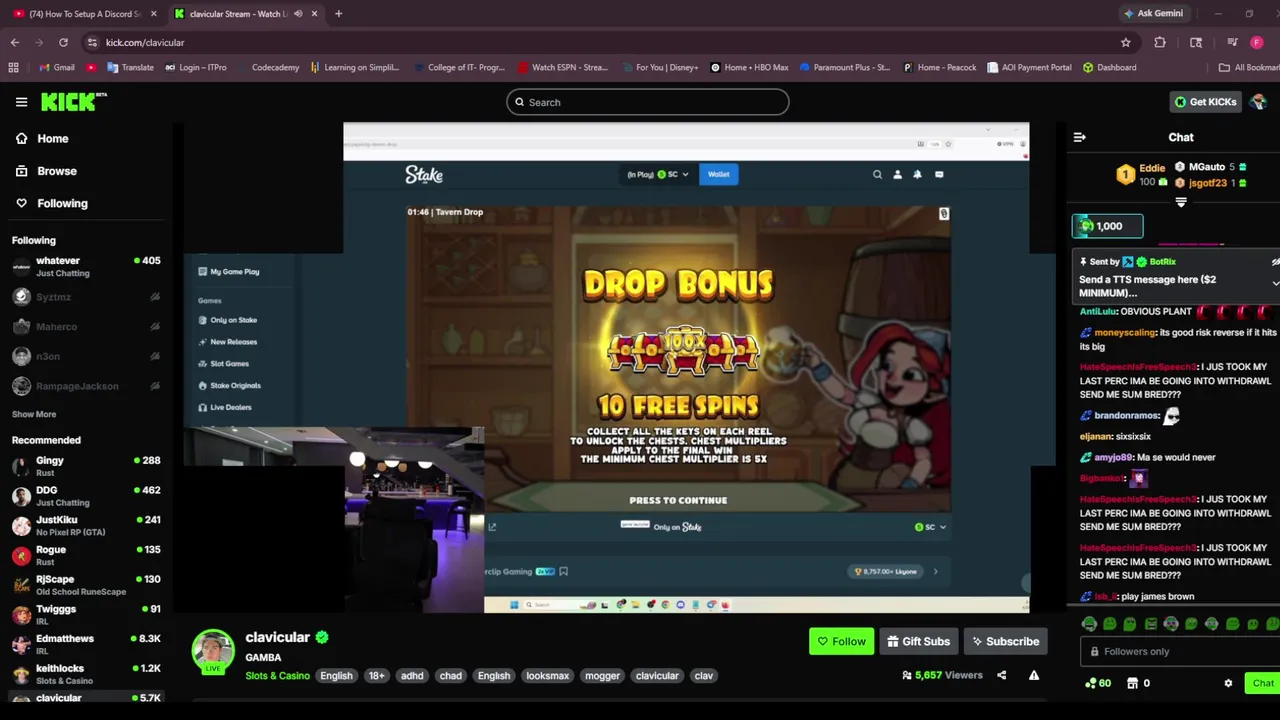Open site information icon in address bar

[x=92, y=42]
